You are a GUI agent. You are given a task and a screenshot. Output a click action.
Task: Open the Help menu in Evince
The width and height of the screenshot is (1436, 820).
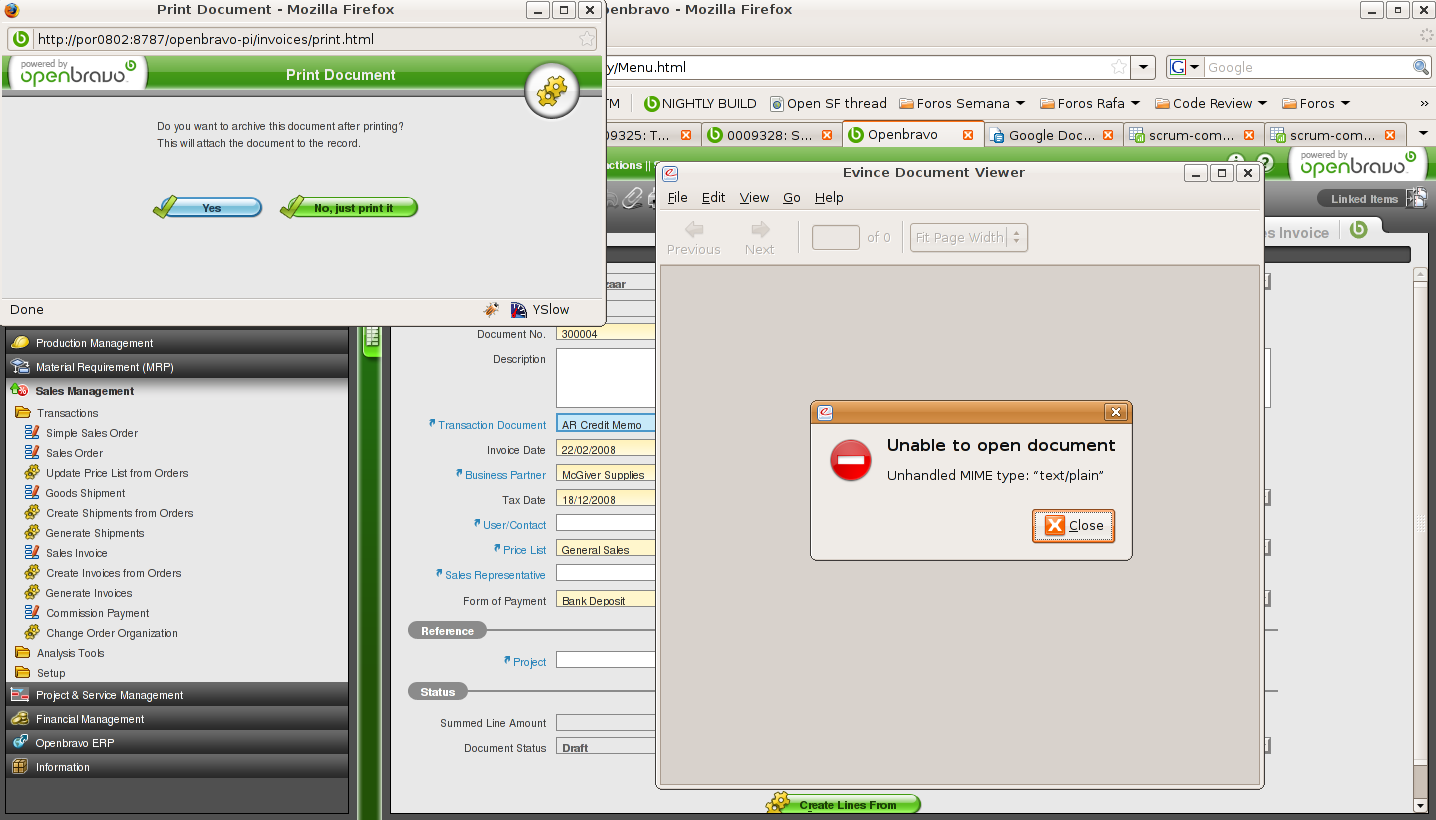tap(829, 197)
